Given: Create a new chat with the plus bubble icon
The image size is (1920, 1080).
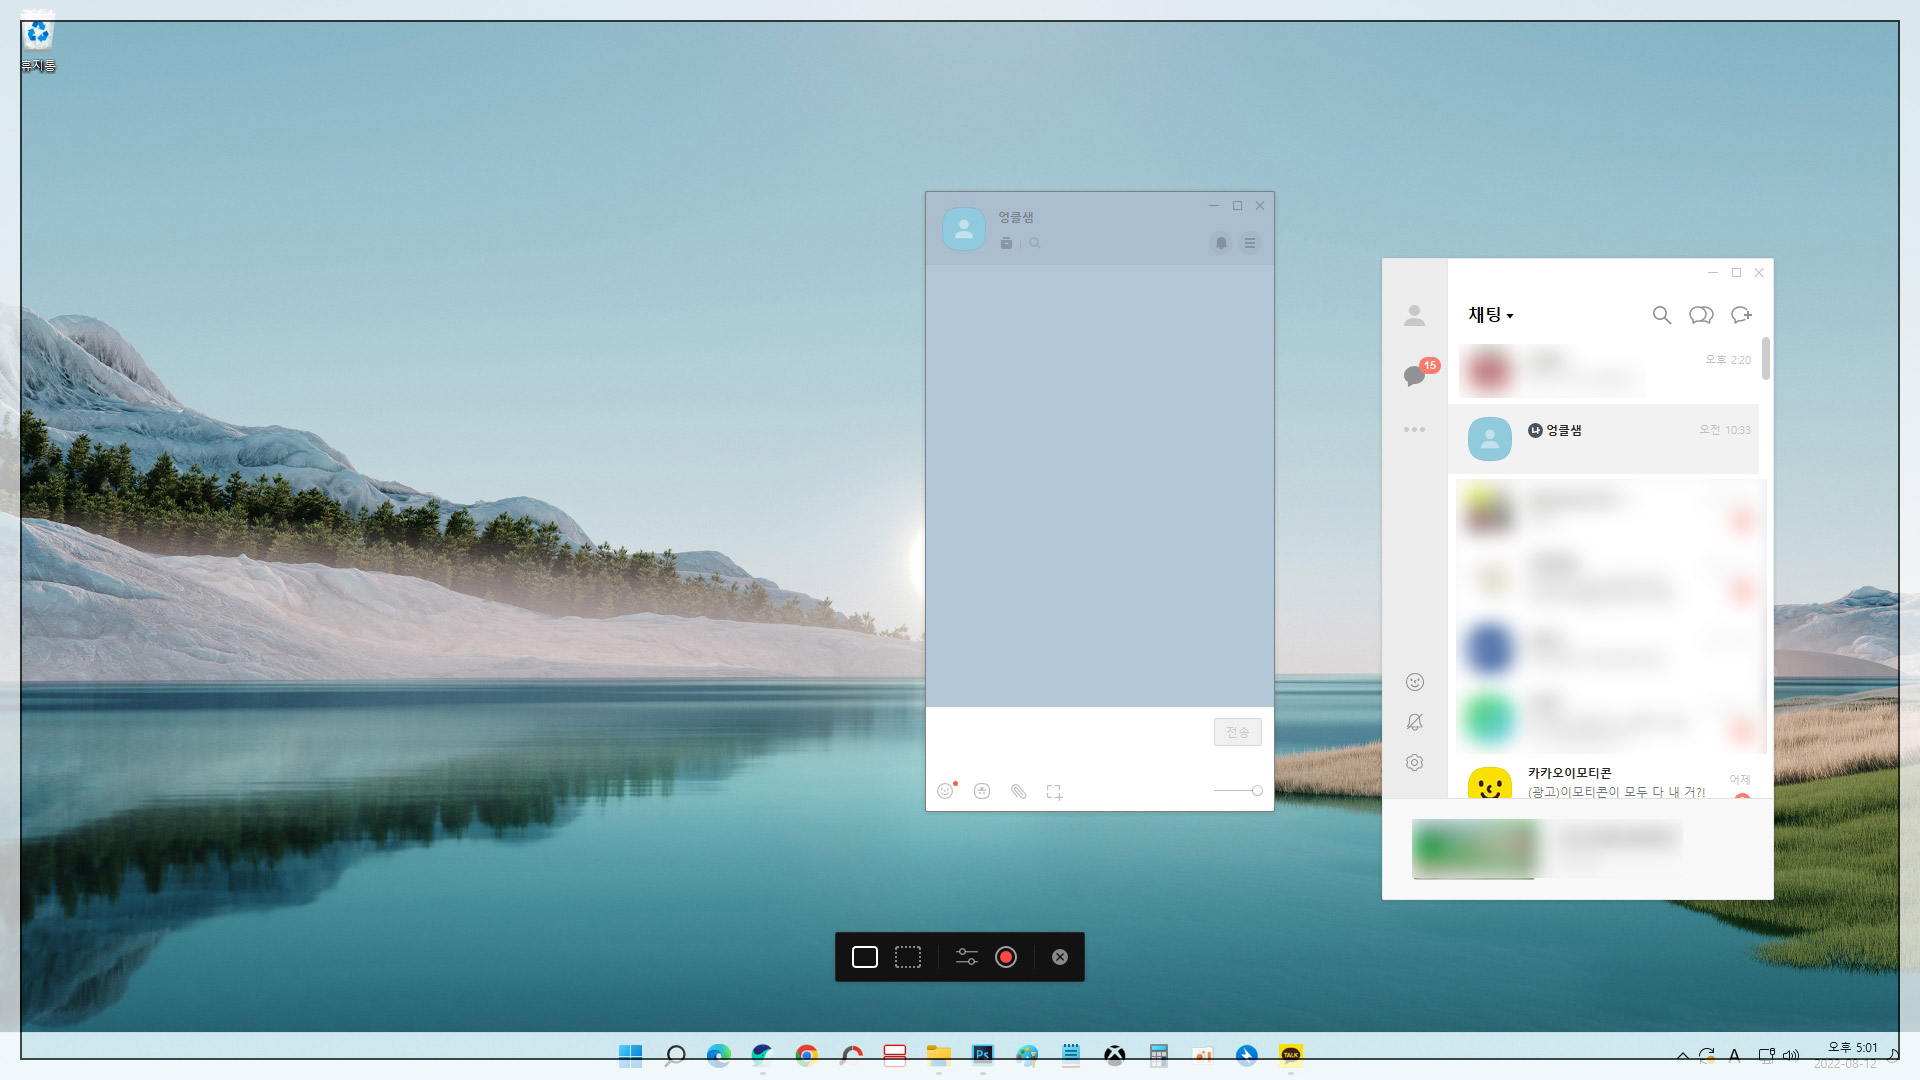Looking at the screenshot, I should pos(1741,315).
